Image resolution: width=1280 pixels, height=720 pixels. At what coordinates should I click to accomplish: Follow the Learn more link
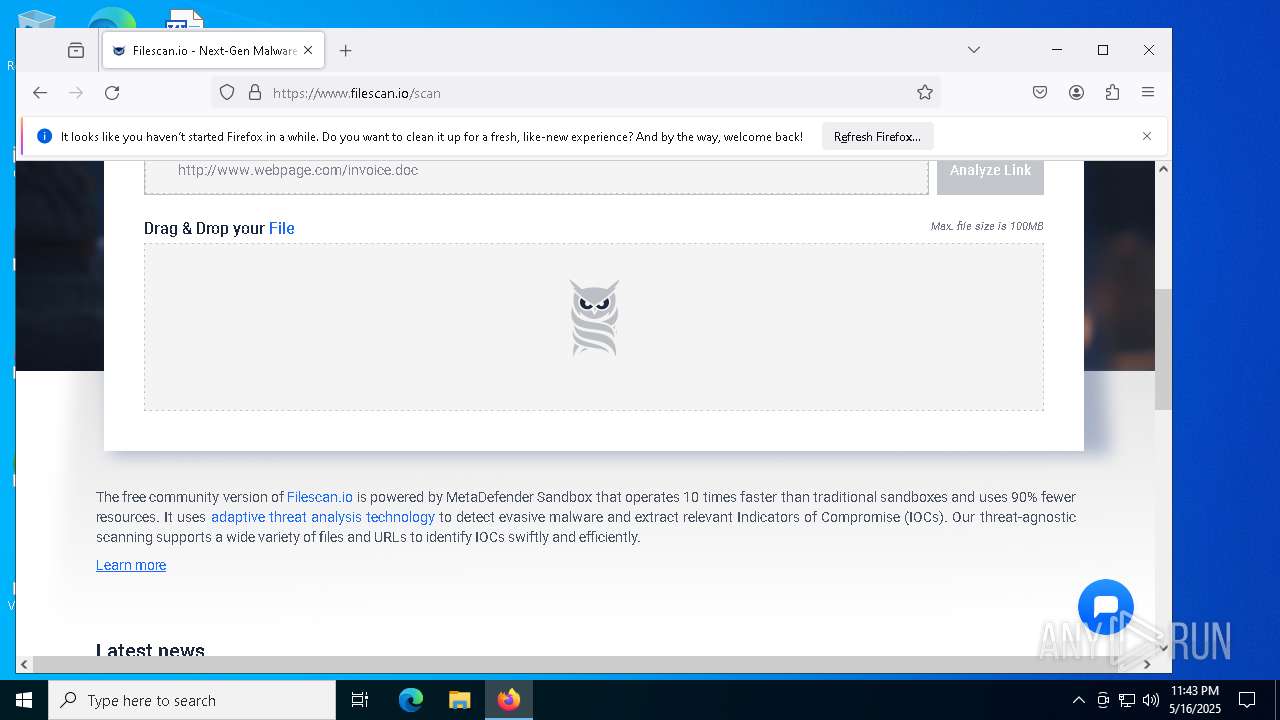[131, 565]
